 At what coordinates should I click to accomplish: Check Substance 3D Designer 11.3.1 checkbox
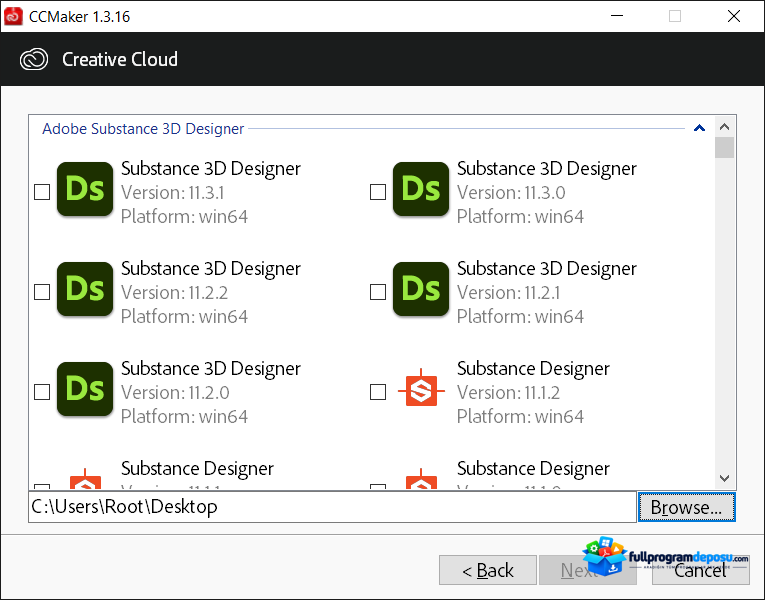click(x=42, y=192)
